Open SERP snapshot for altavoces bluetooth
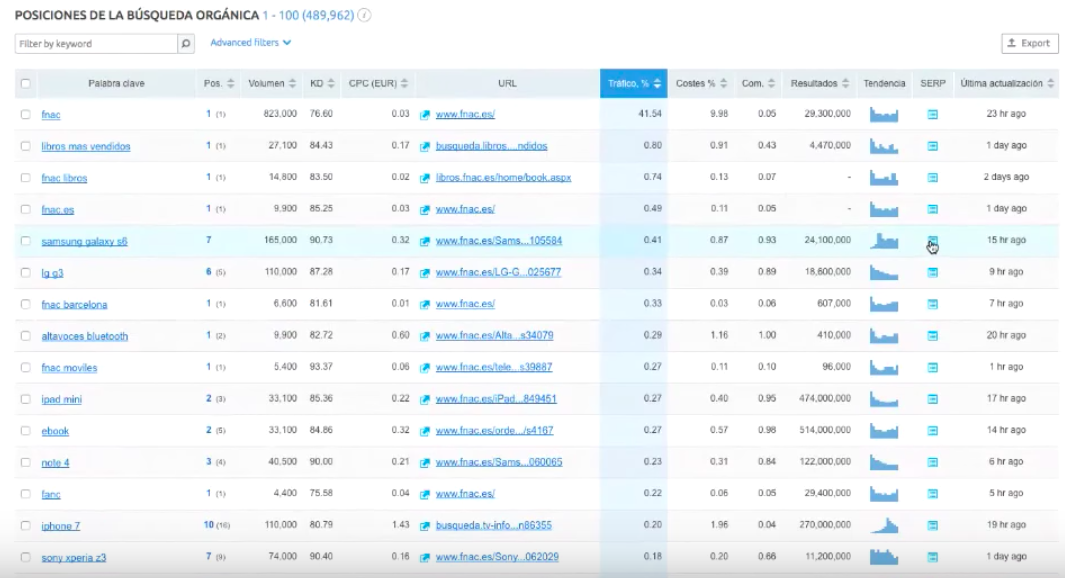Screen dimensions: 1065x578 [x=933, y=336]
